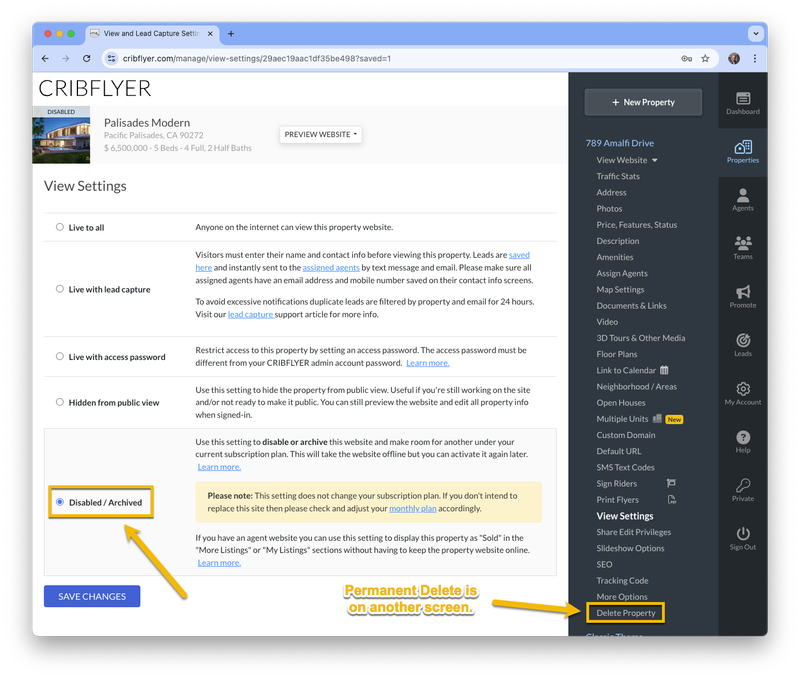Select Live with lead capture option
The height and width of the screenshot is (679, 800).
click(60, 289)
